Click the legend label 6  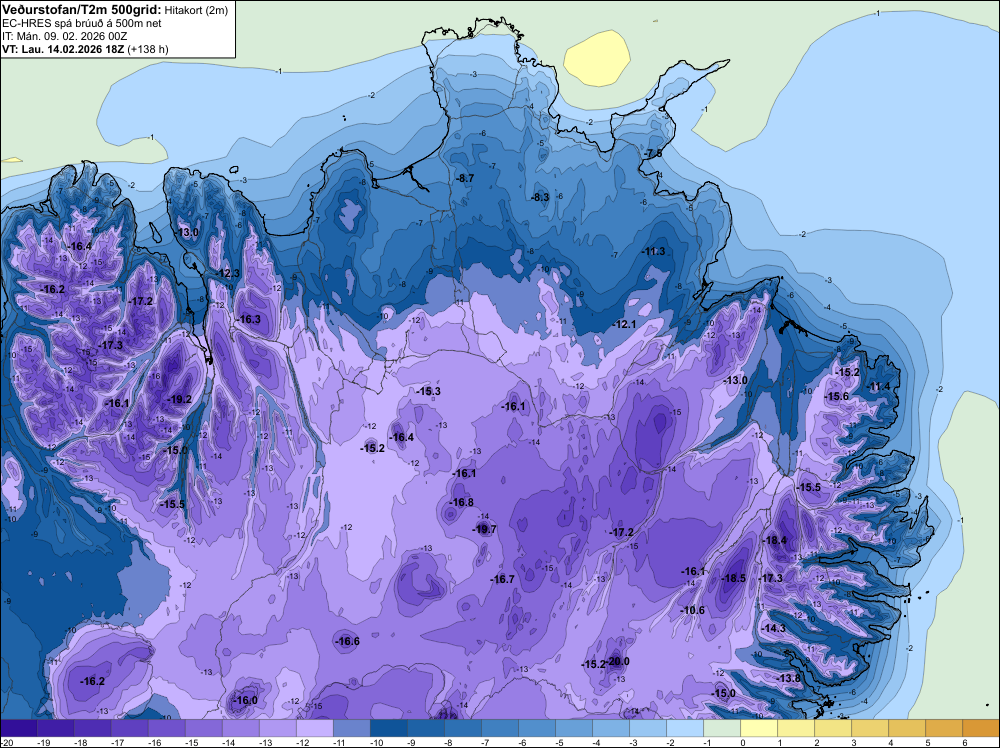tap(964, 743)
